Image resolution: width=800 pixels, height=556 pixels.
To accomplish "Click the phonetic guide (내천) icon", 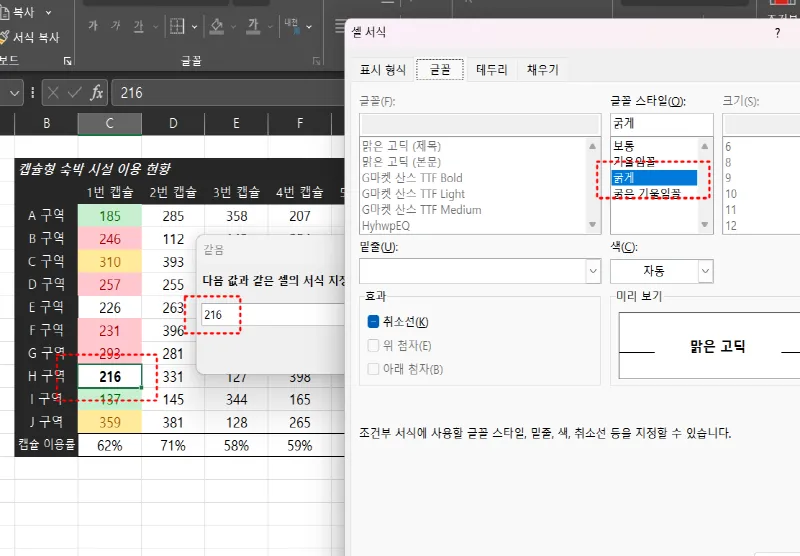I will pos(292,26).
